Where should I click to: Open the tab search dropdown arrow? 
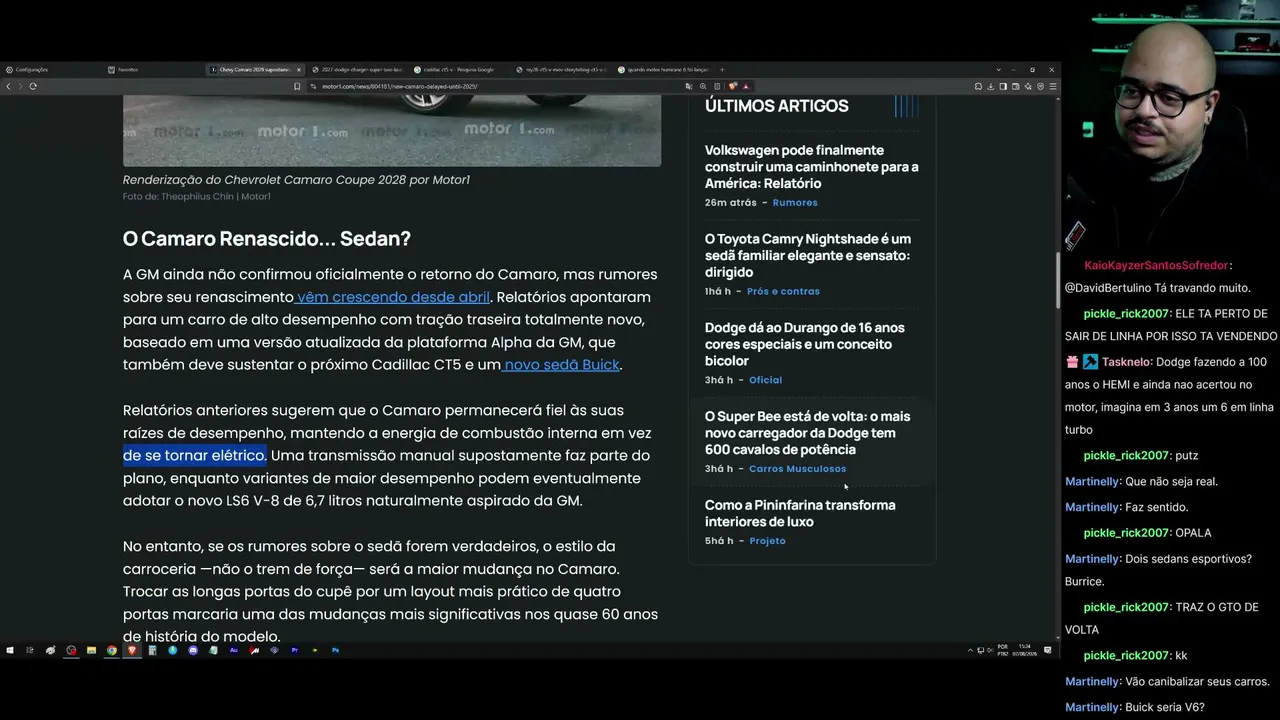[998, 70]
